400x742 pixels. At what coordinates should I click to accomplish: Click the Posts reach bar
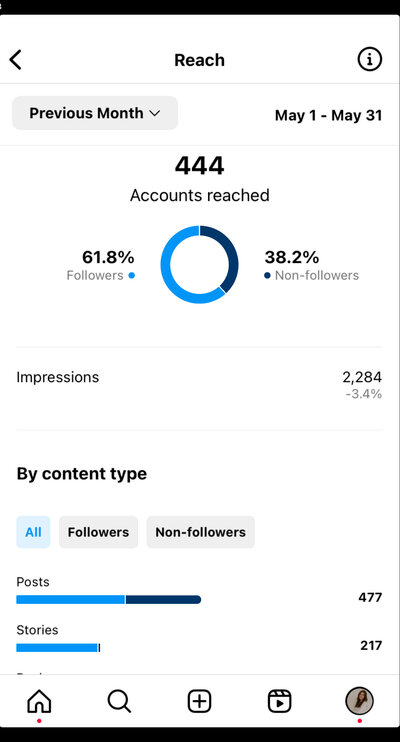[108, 600]
